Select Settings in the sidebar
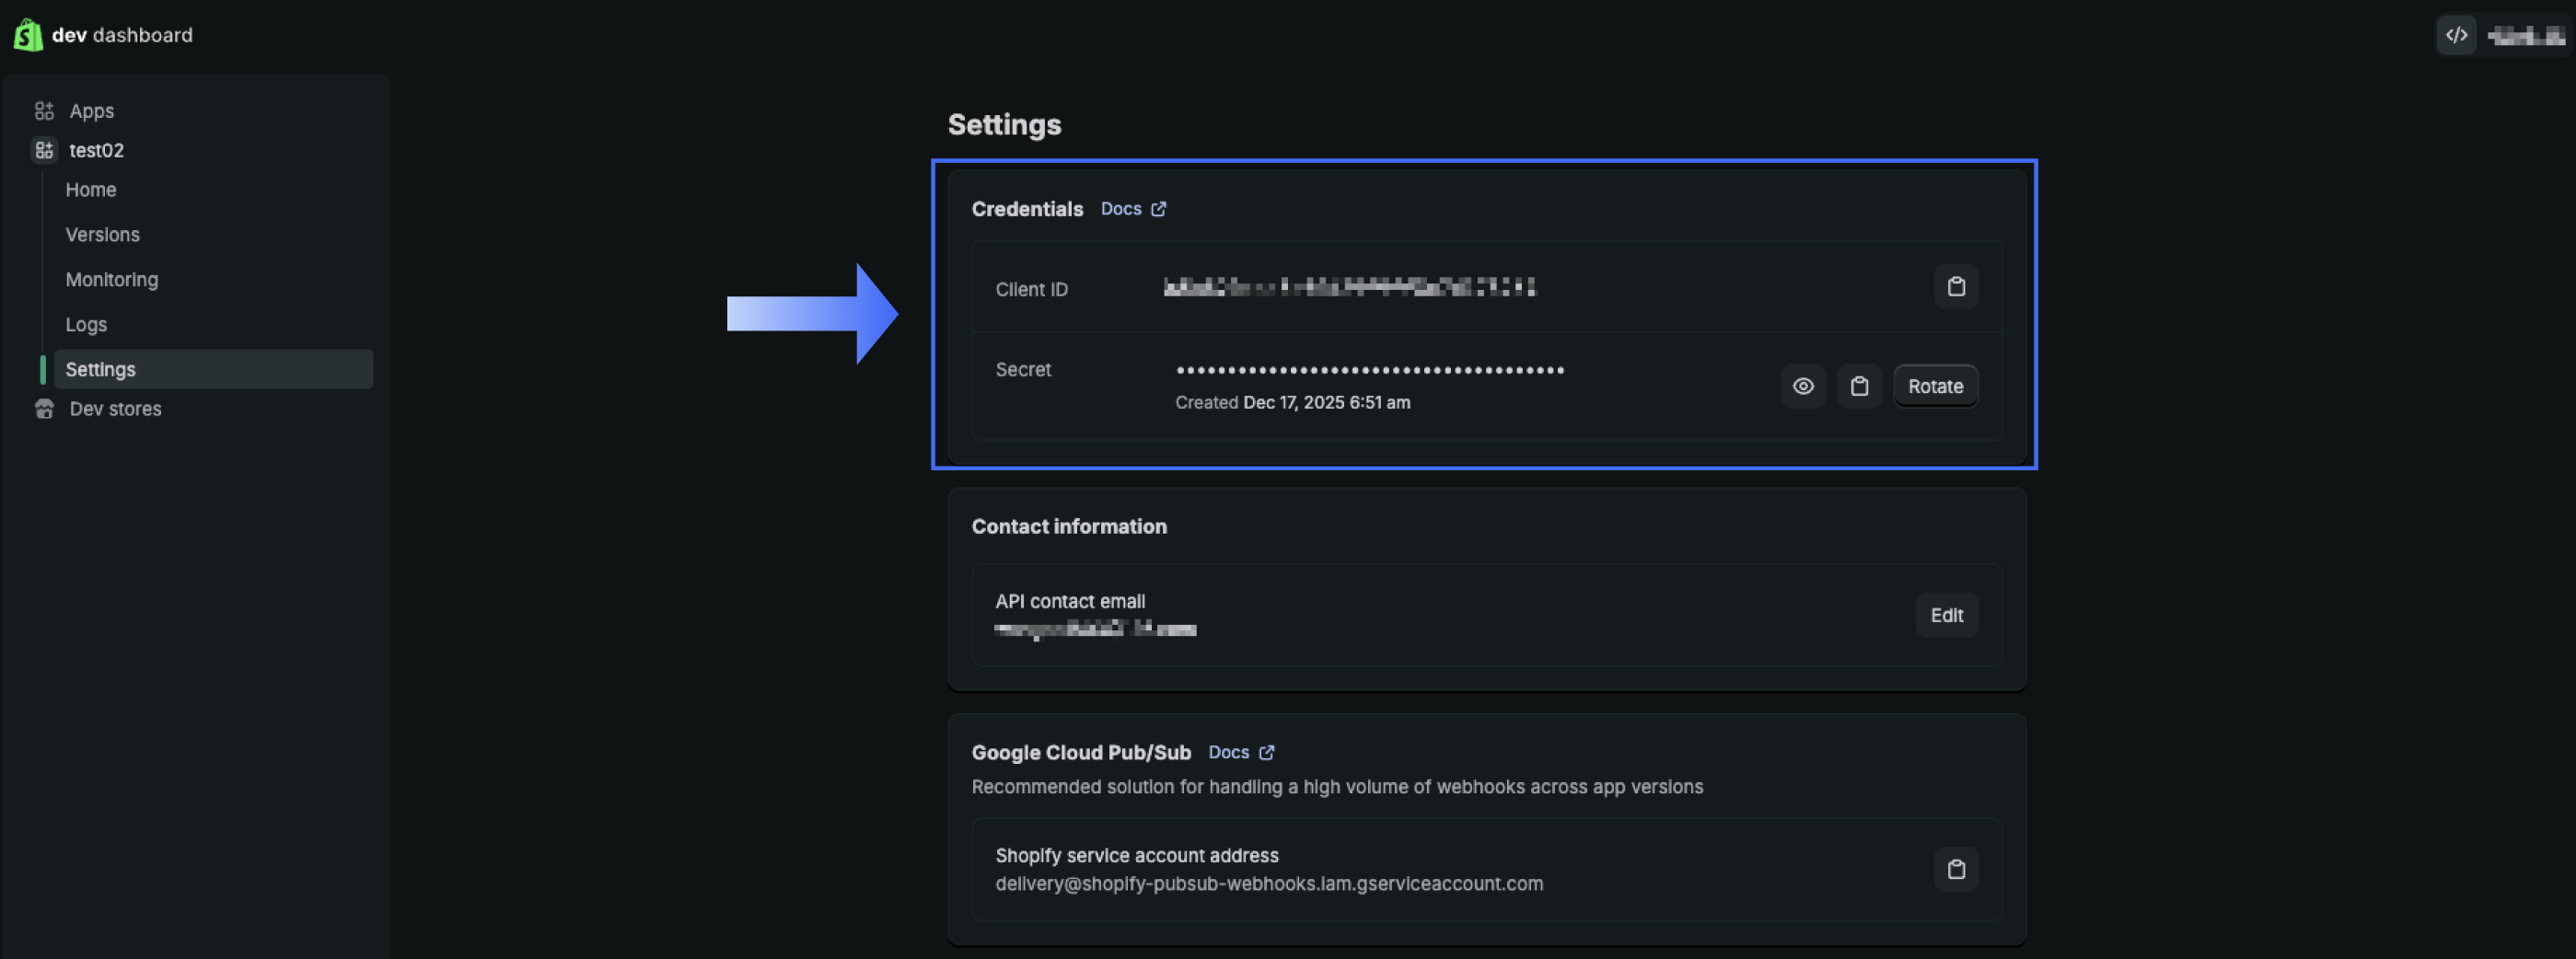This screenshot has height=959, width=2576. point(101,370)
